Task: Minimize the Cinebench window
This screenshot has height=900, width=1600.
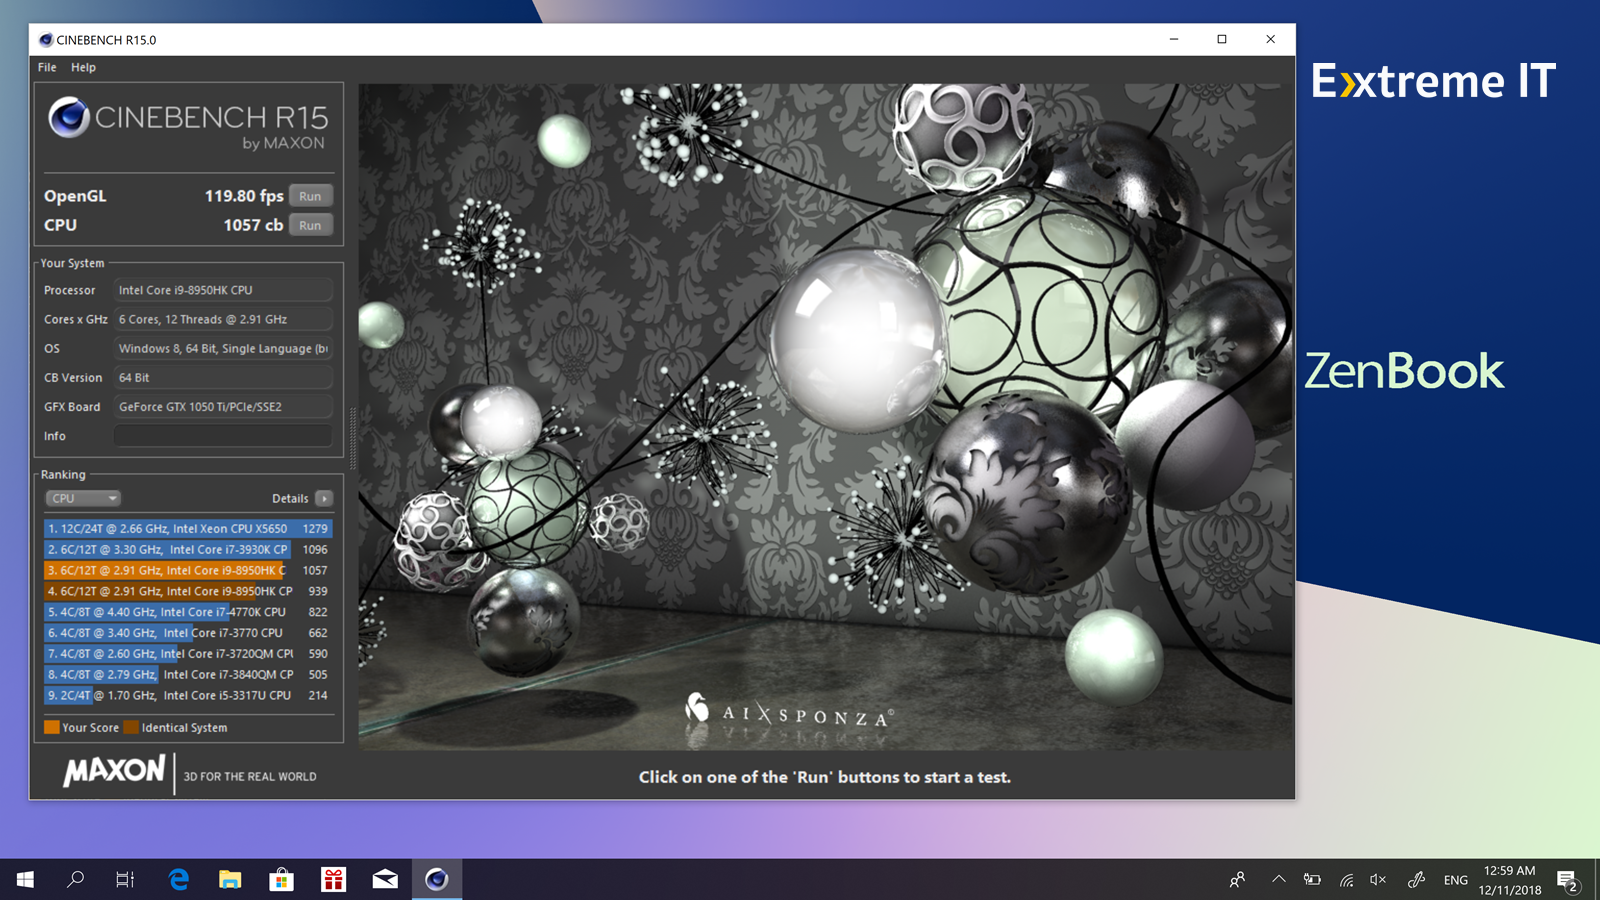Action: point(1174,39)
